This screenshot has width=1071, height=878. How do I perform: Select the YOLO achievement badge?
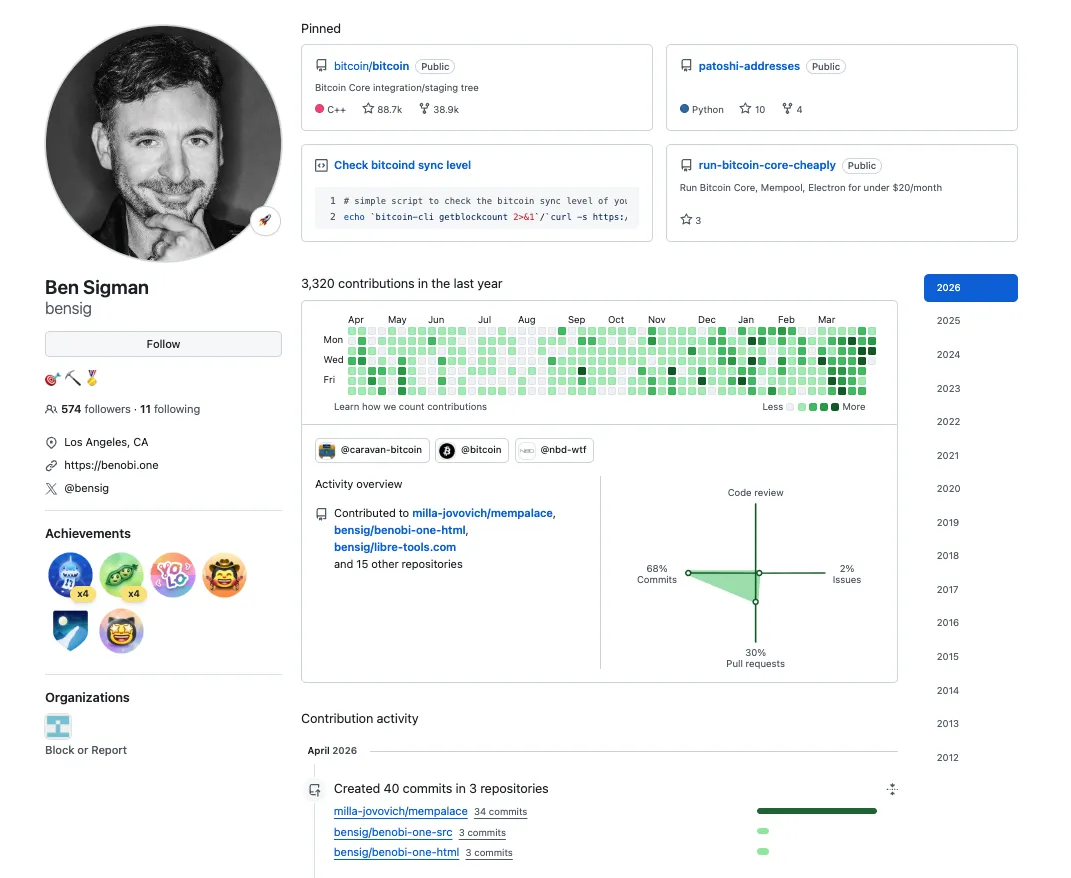pos(173,575)
